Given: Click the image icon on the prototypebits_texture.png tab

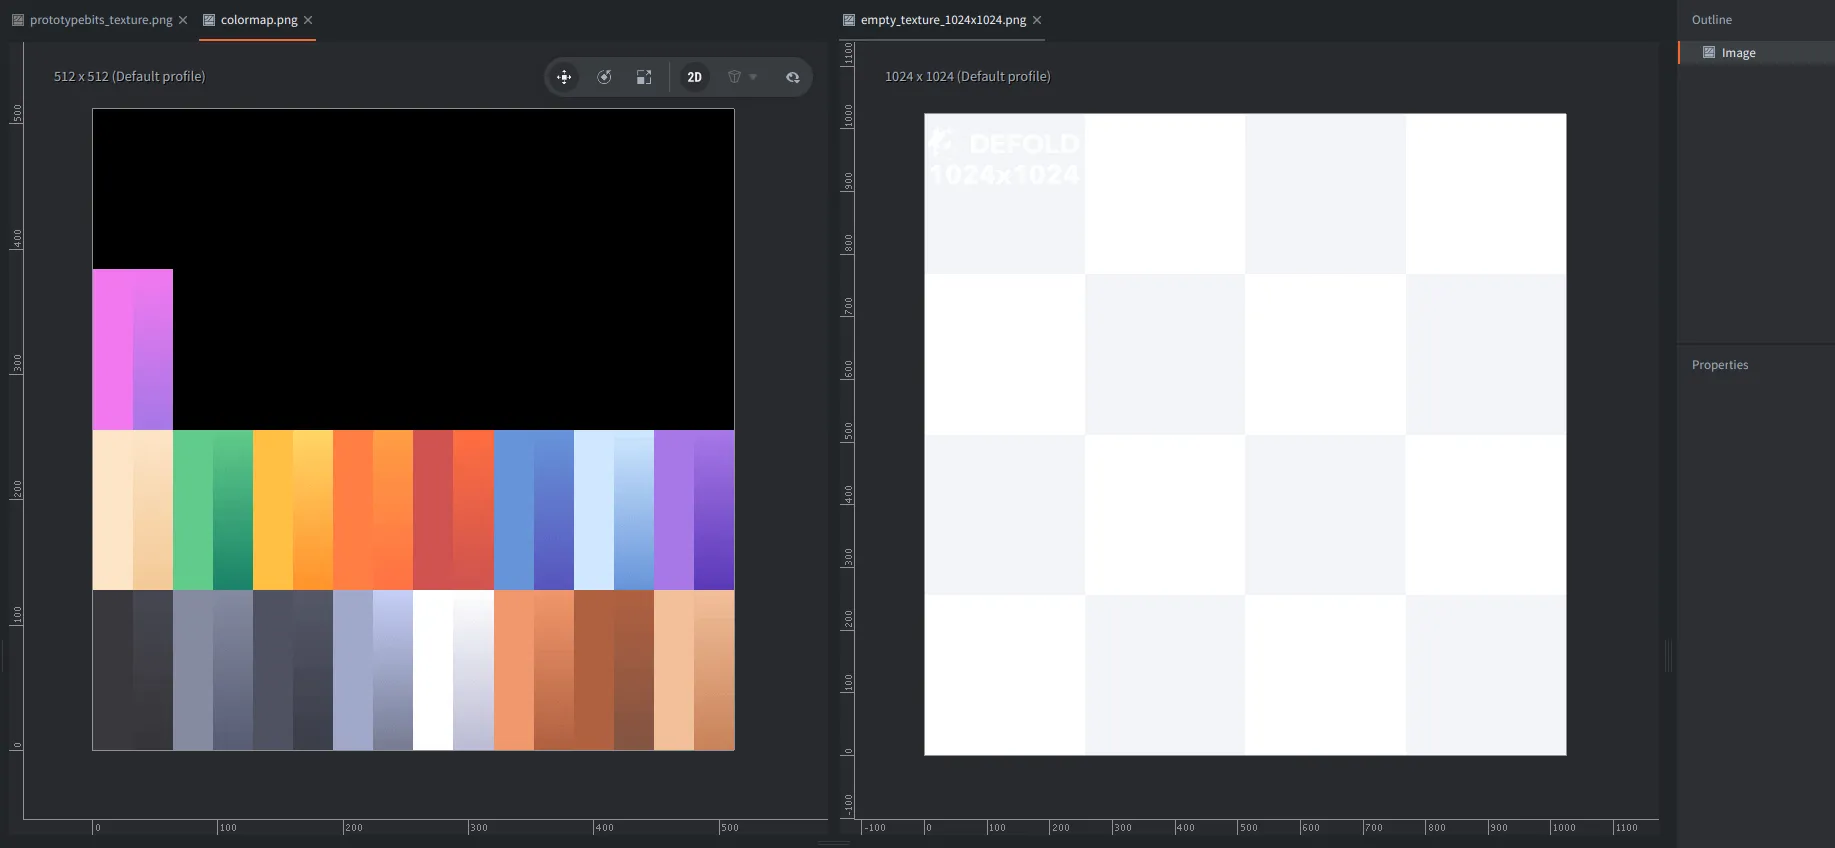Looking at the screenshot, I should [18, 20].
